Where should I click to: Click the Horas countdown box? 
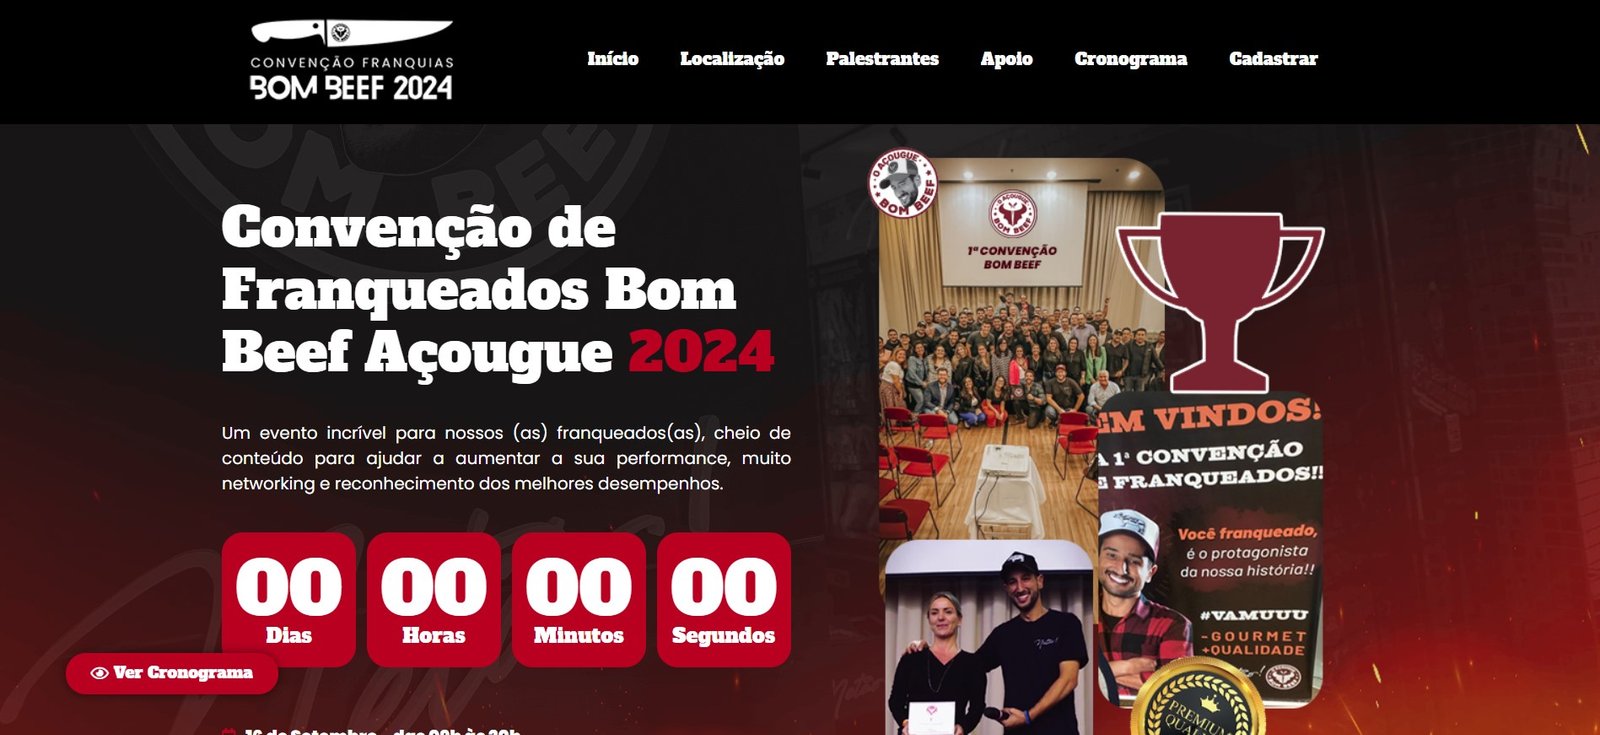point(434,599)
